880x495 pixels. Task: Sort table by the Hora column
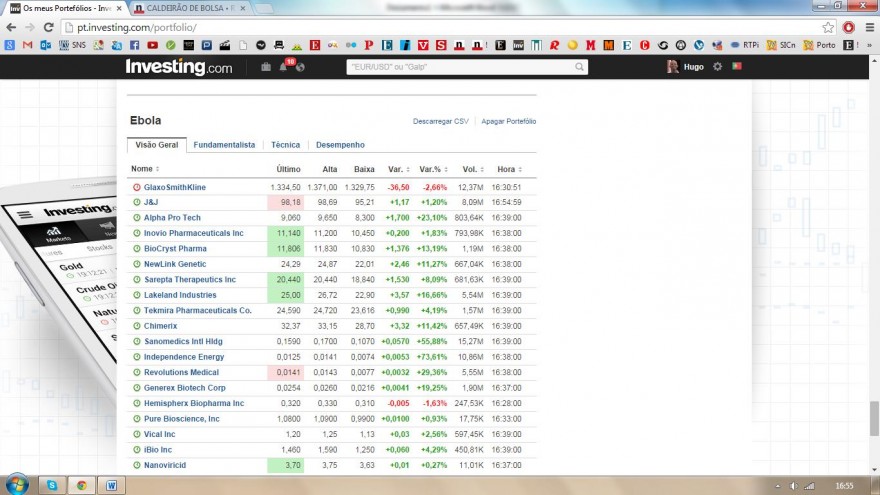pos(510,169)
